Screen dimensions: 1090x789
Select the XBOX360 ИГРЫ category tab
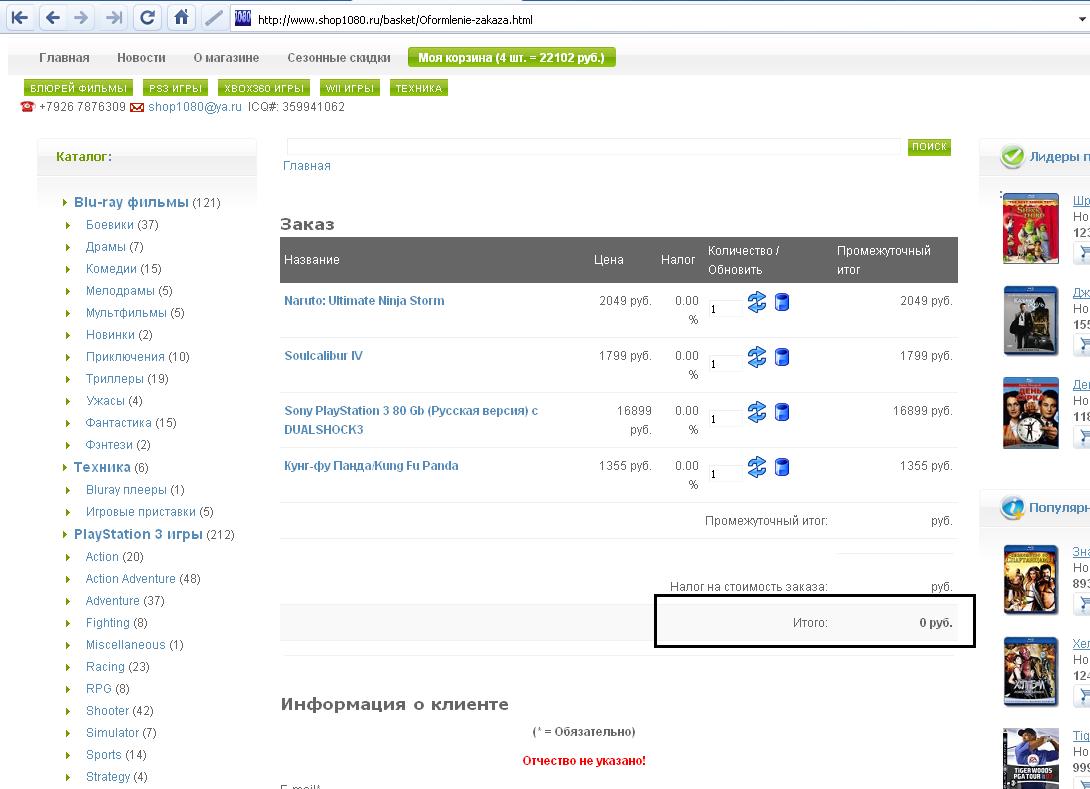pyautogui.click(x=263, y=88)
